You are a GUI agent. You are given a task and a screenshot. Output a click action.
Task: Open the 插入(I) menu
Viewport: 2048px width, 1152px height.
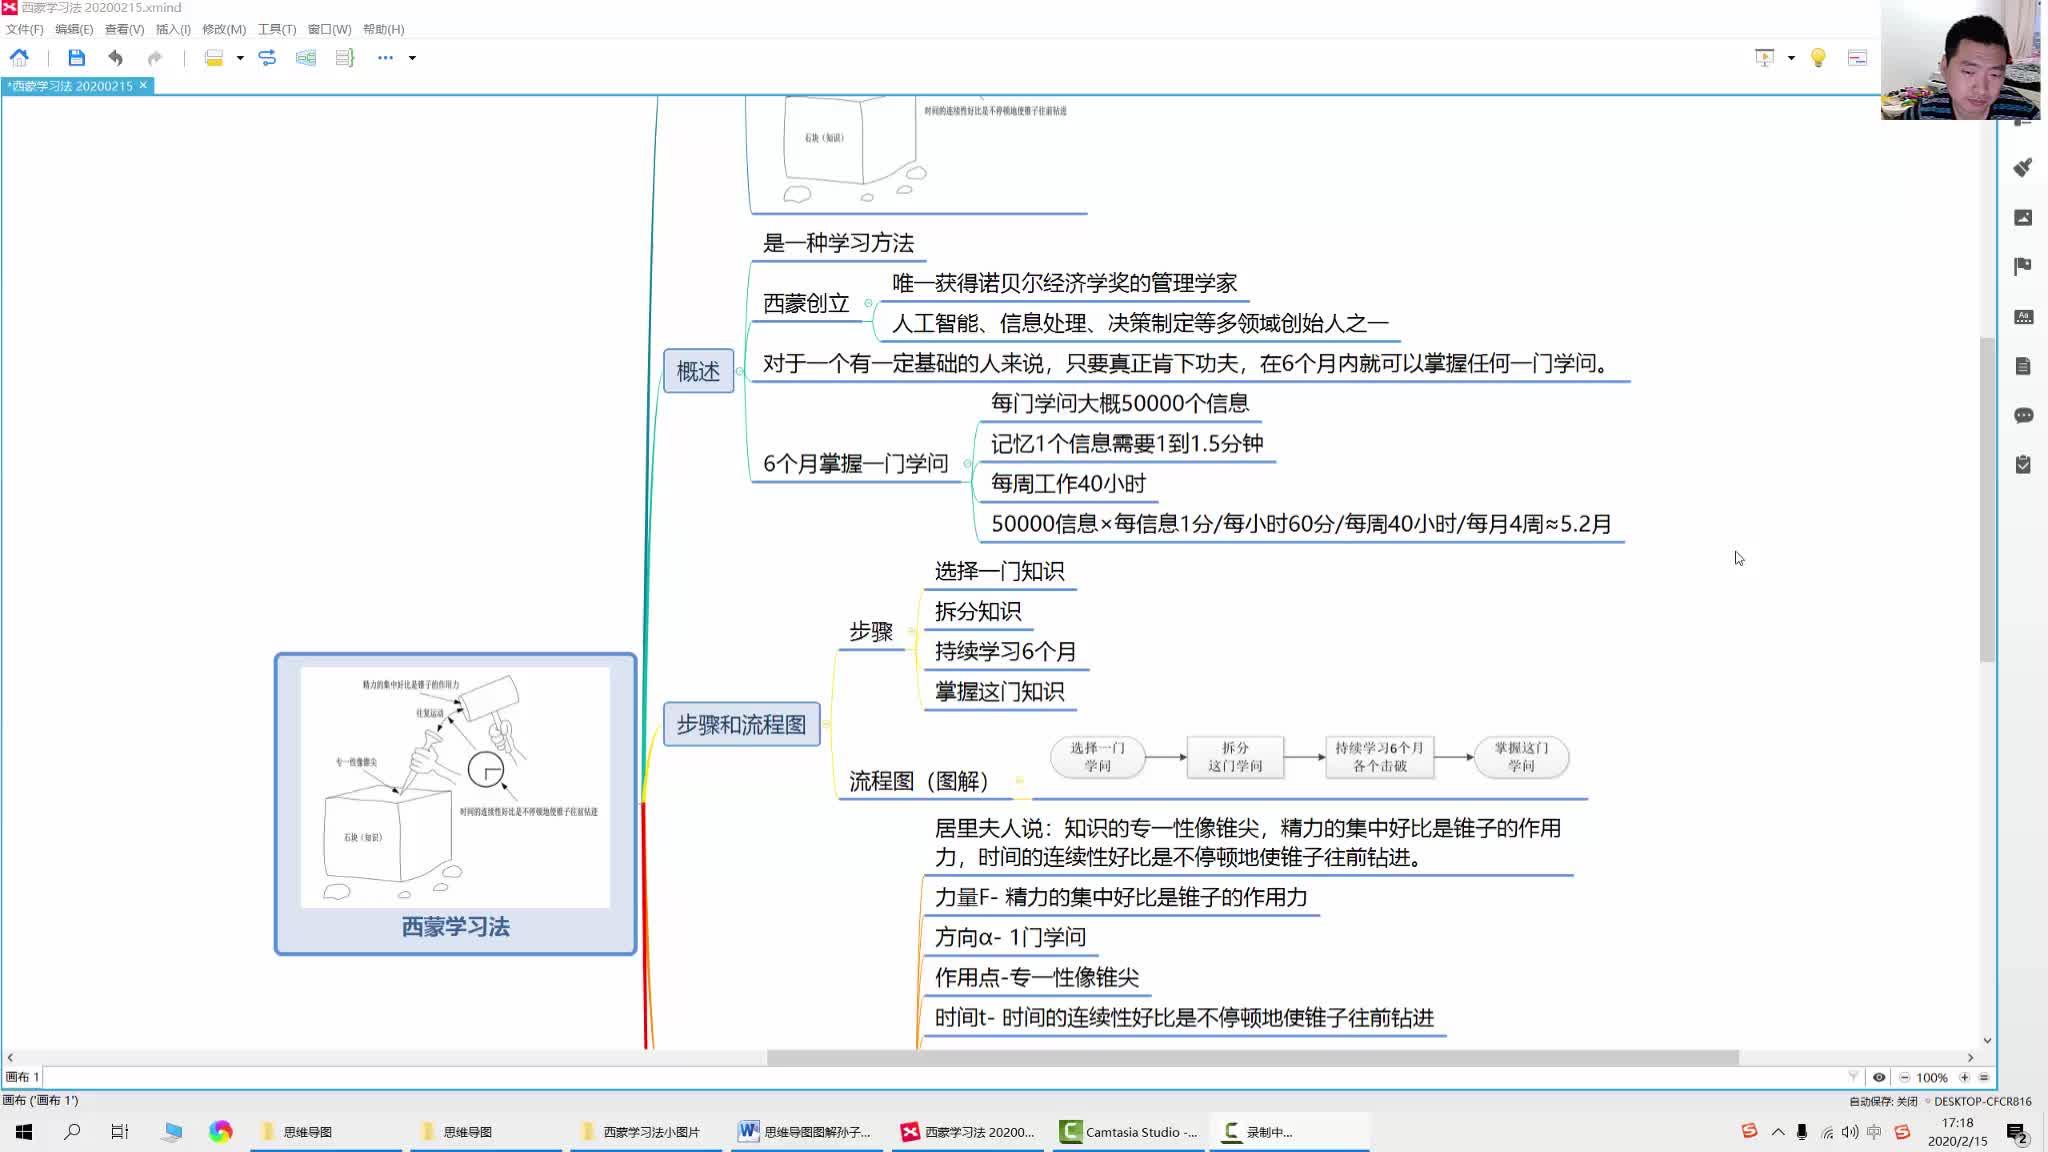(x=172, y=29)
